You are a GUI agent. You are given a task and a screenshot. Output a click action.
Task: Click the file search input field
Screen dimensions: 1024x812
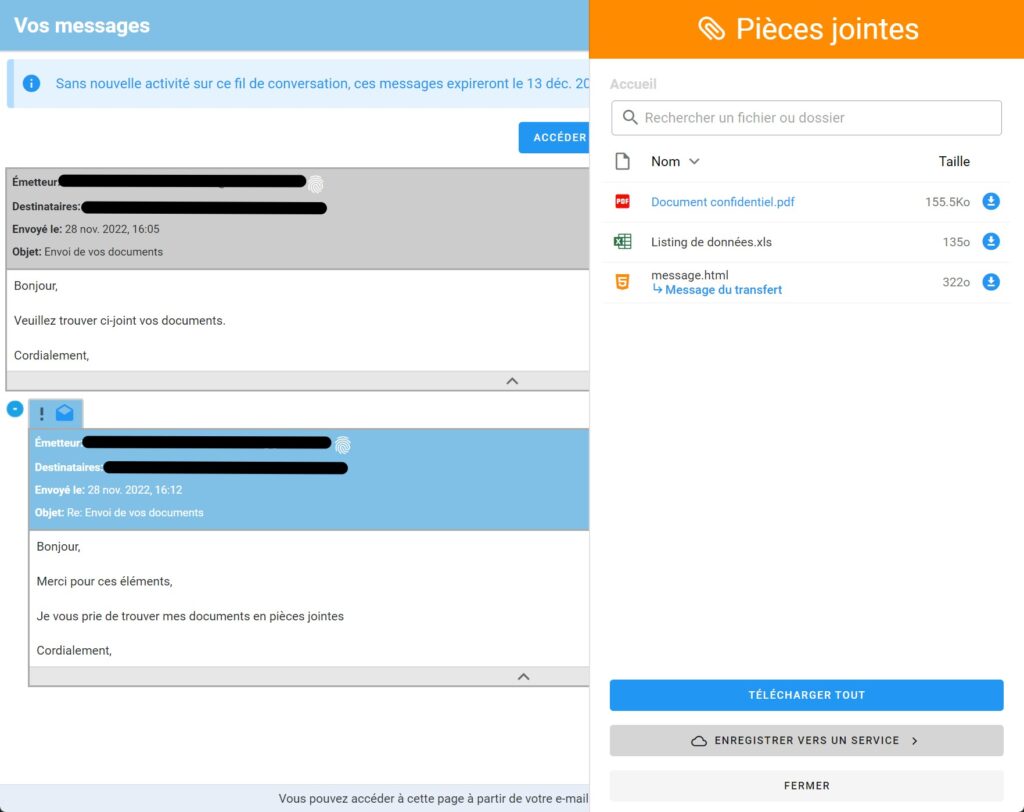tap(806, 117)
